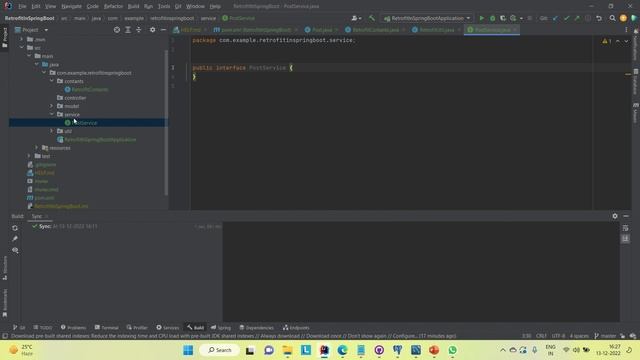Expand the resources folder
Screen dimensions: 640x360
click(37, 148)
